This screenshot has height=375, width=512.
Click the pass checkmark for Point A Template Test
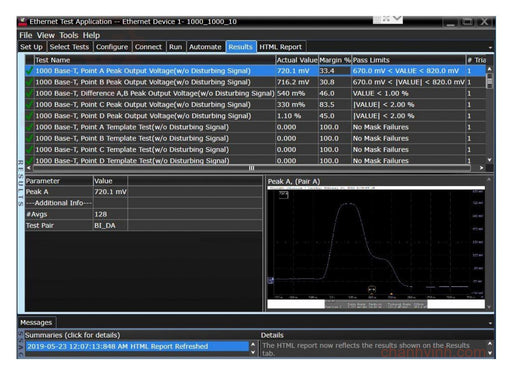pyautogui.click(x=30, y=127)
